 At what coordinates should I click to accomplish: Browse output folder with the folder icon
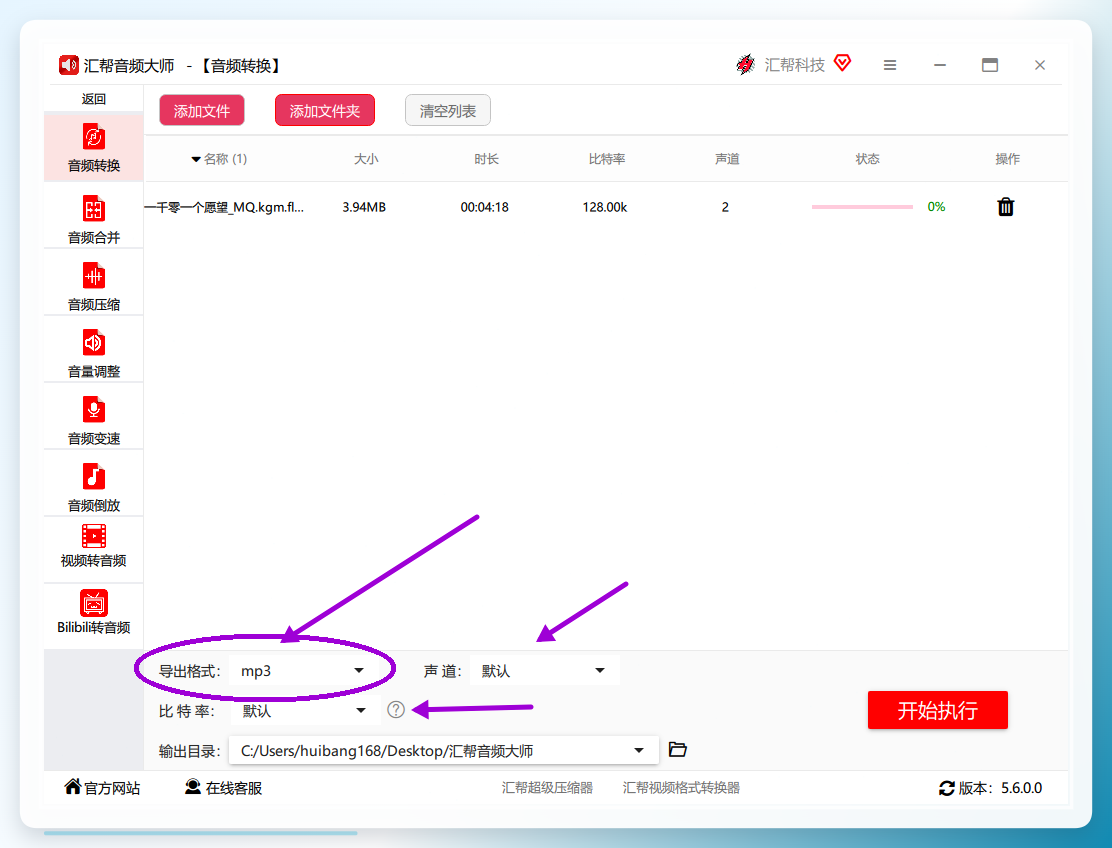coord(678,749)
